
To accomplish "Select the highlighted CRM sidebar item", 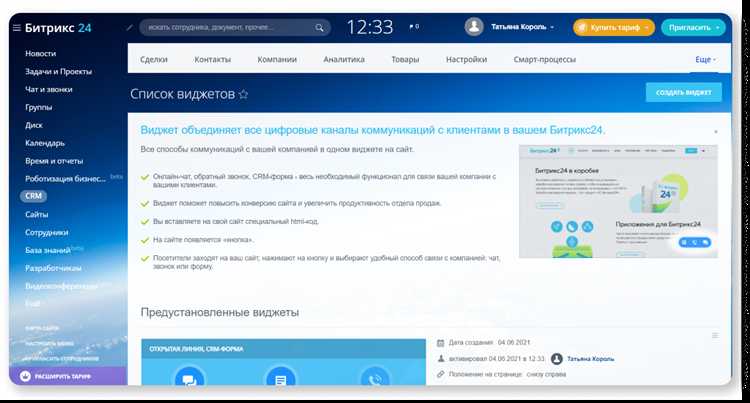I will click(33, 196).
